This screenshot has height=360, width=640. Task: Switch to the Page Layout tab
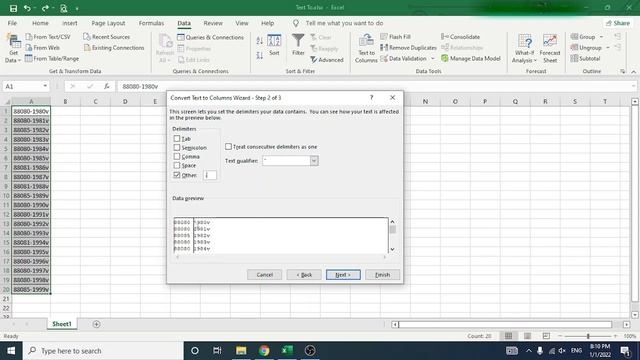(x=108, y=23)
